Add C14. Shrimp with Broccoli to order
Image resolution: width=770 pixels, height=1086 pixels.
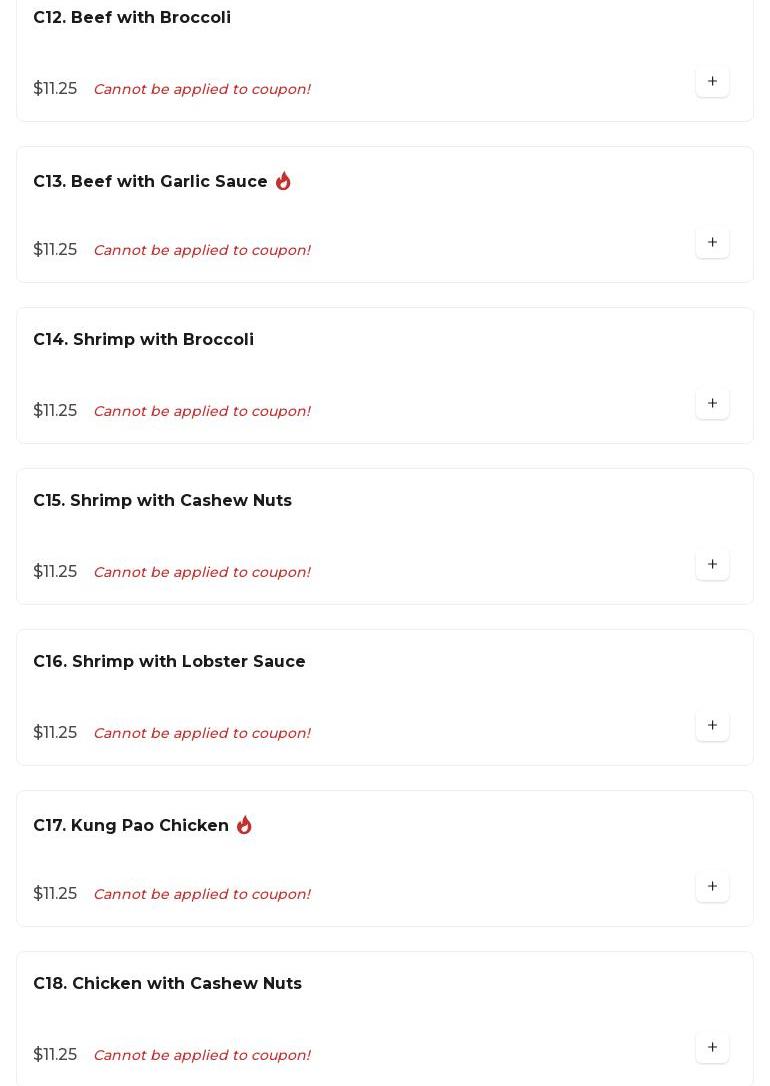pyautogui.click(x=712, y=404)
